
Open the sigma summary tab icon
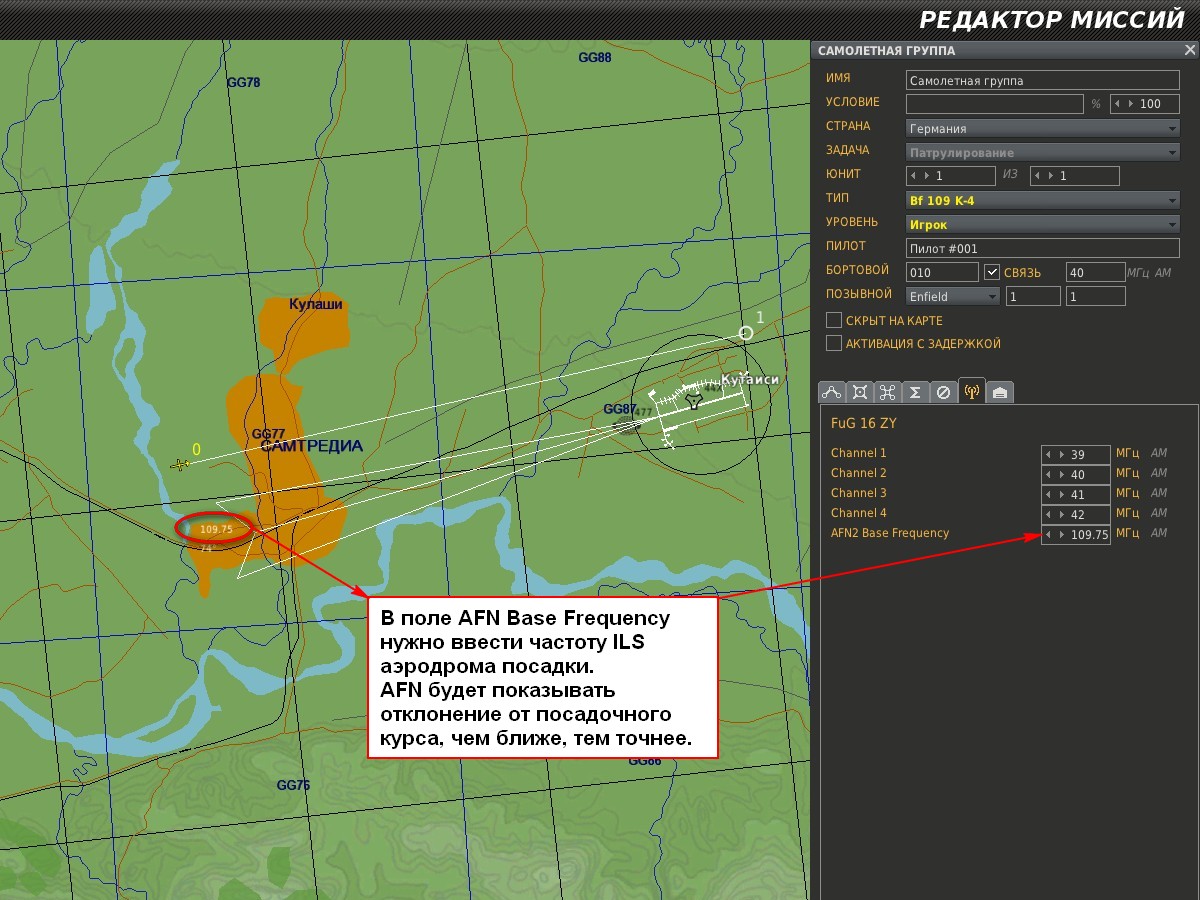tap(915, 392)
